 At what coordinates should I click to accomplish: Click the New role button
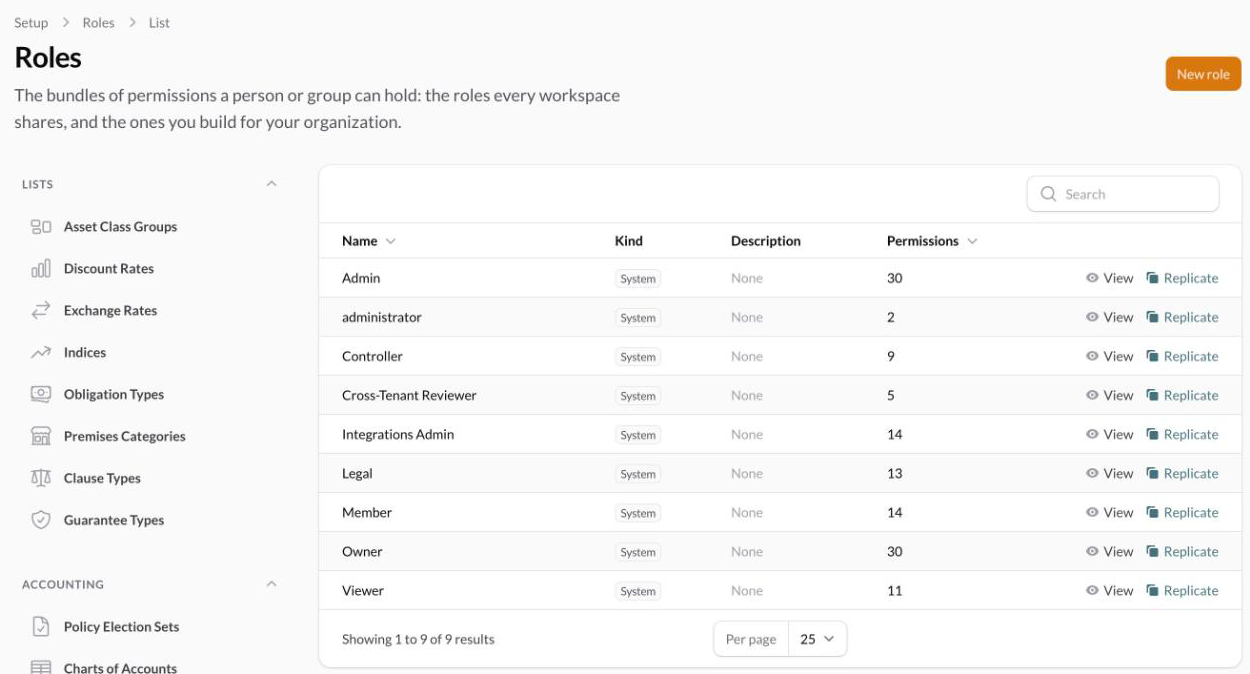click(x=1203, y=74)
